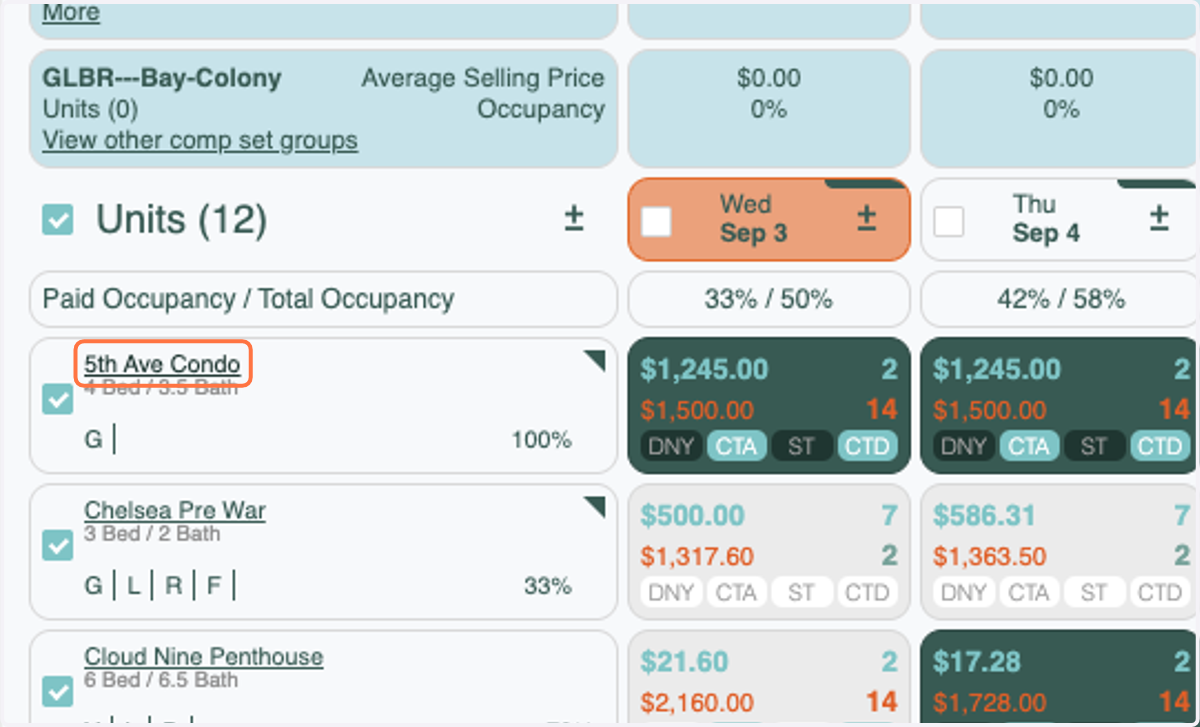
Task: Click $1,245.00 price for 5th Ave Condo Wed Sep 3
Action: (x=705, y=370)
